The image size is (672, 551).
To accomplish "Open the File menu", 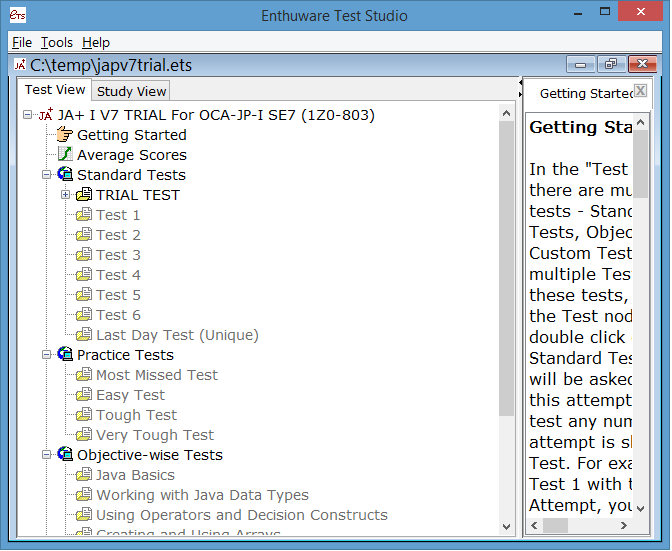I will pyautogui.click(x=22, y=42).
